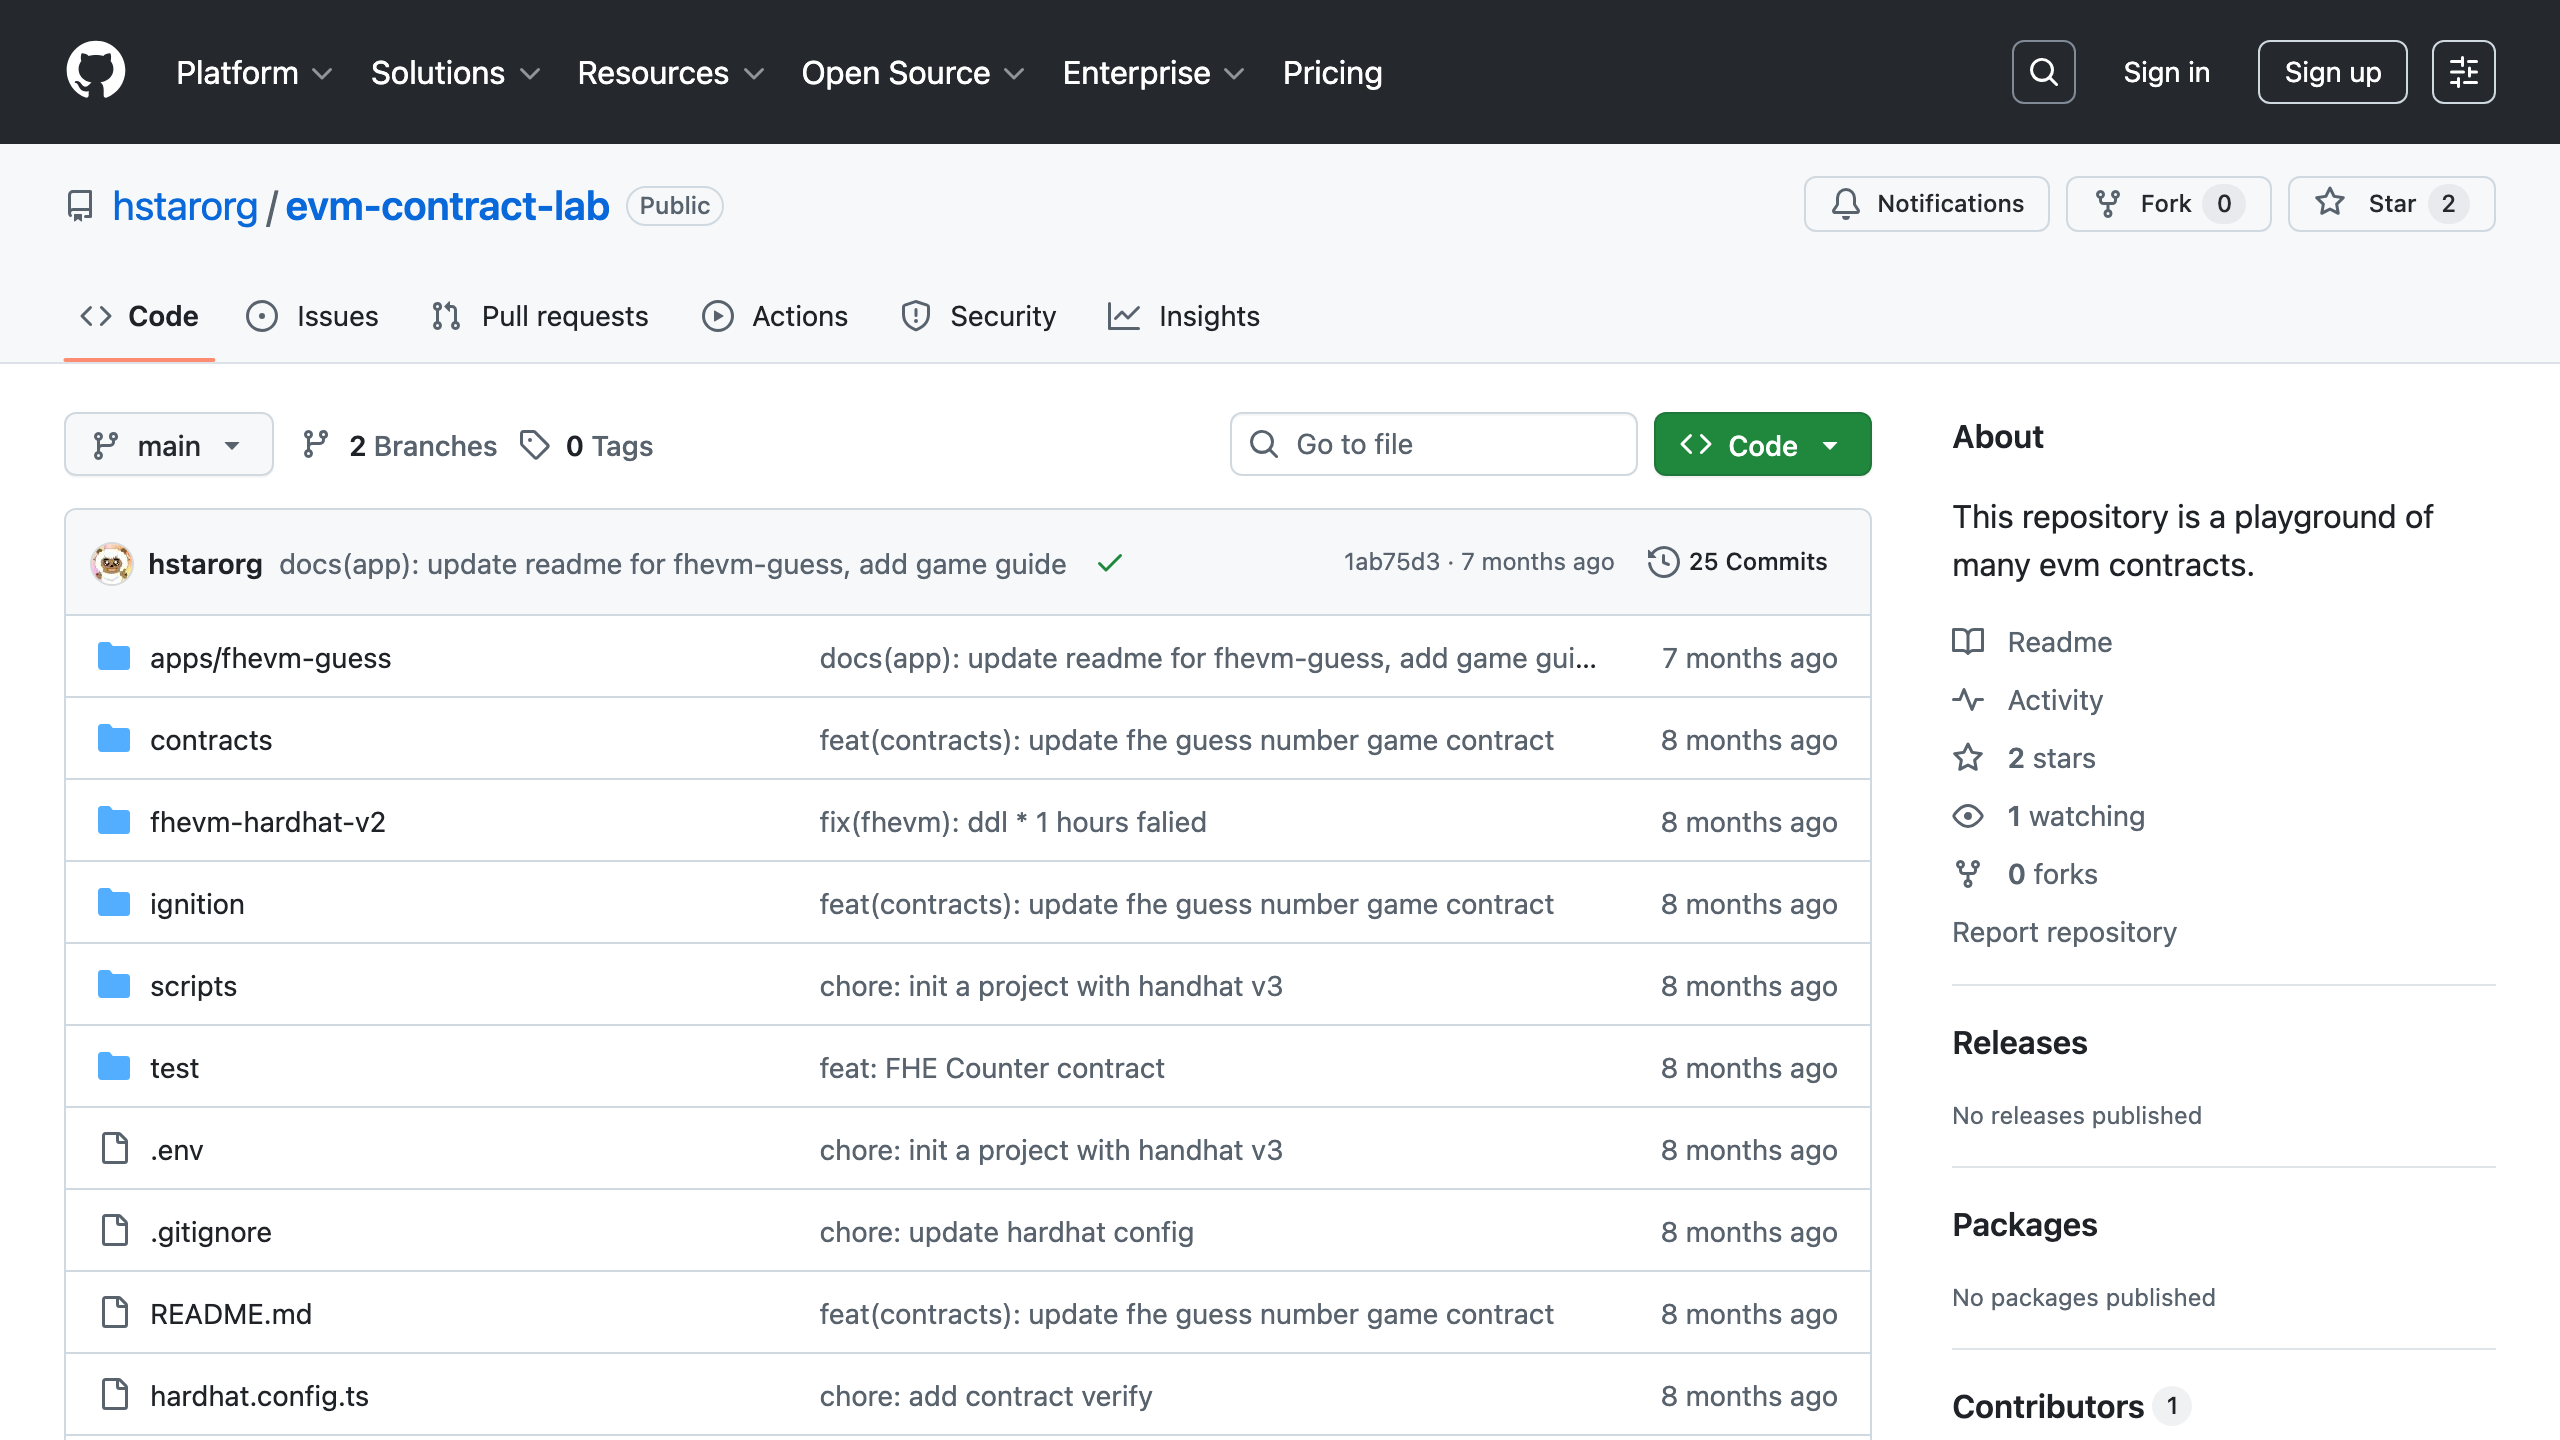Star the evm-contract-lab repository
The image size is (2560, 1440).
coord(2390,204)
